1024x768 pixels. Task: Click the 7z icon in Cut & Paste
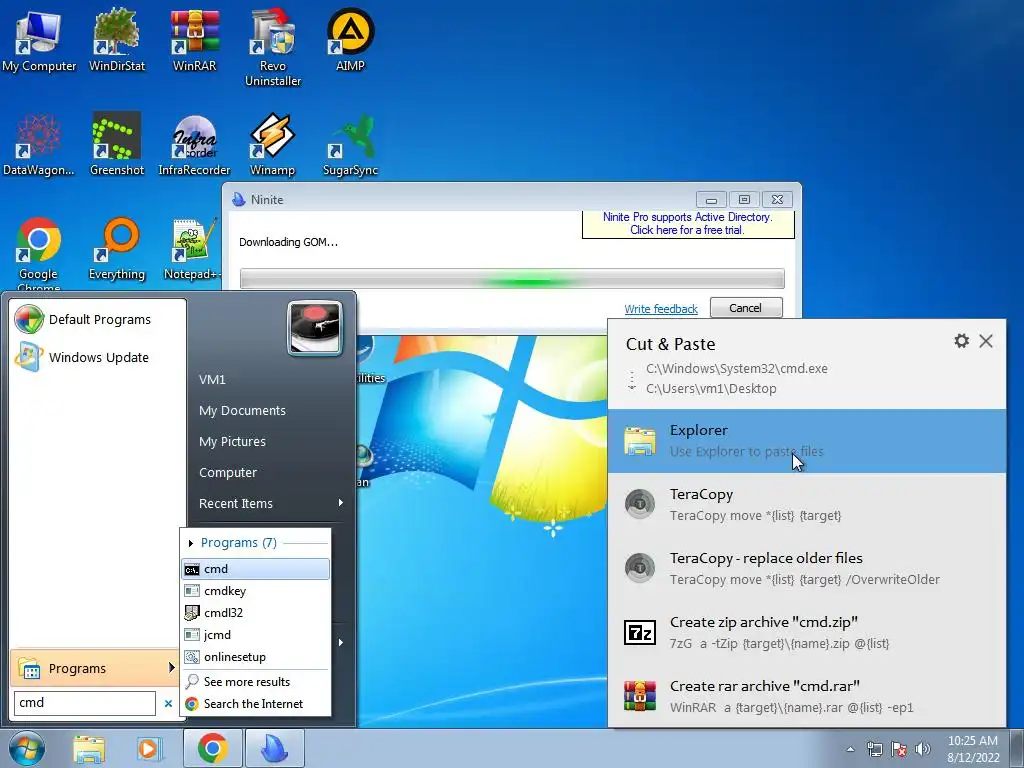point(640,632)
